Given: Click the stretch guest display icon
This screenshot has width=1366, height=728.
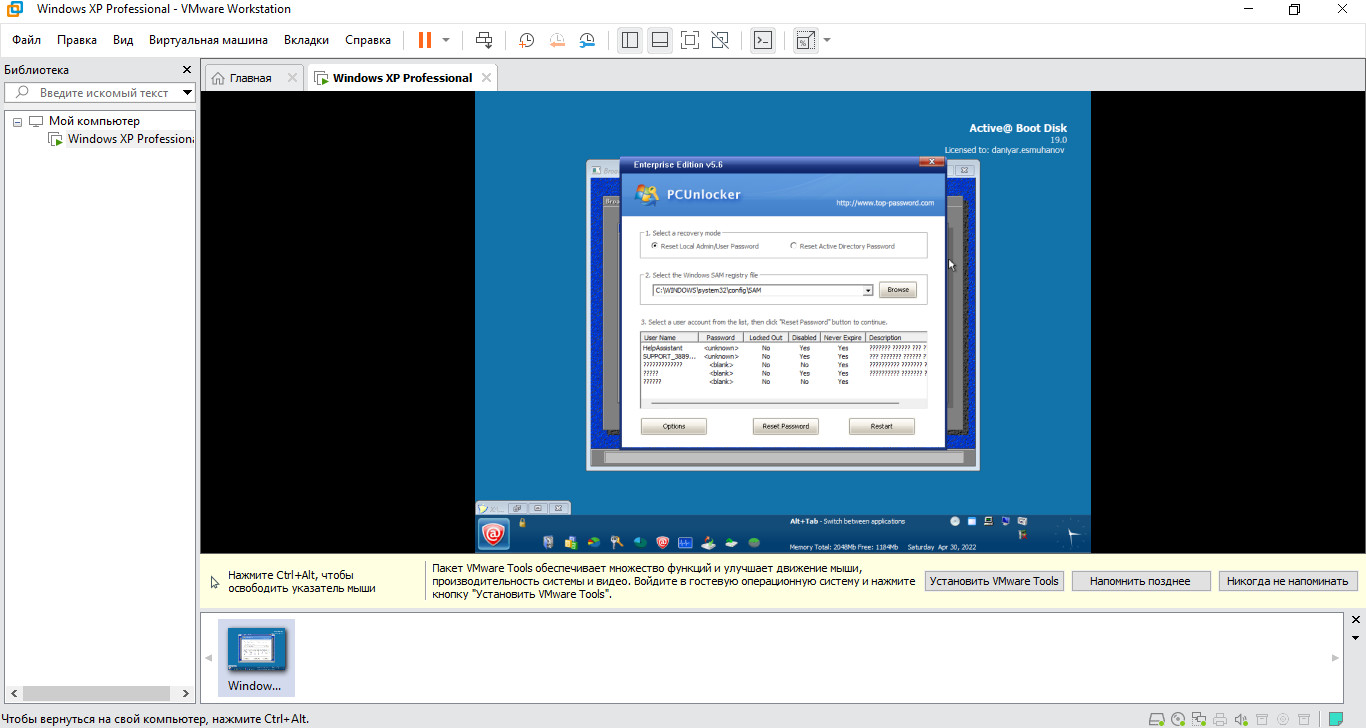Looking at the screenshot, I should click(x=805, y=40).
